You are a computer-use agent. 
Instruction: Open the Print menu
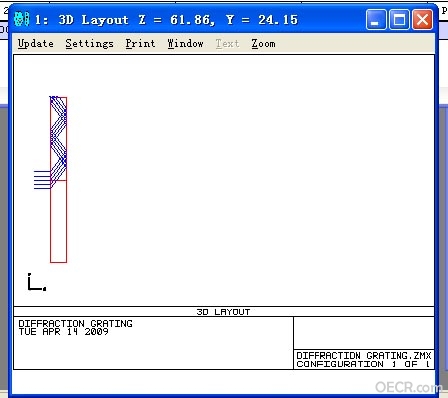coord(140,44)
